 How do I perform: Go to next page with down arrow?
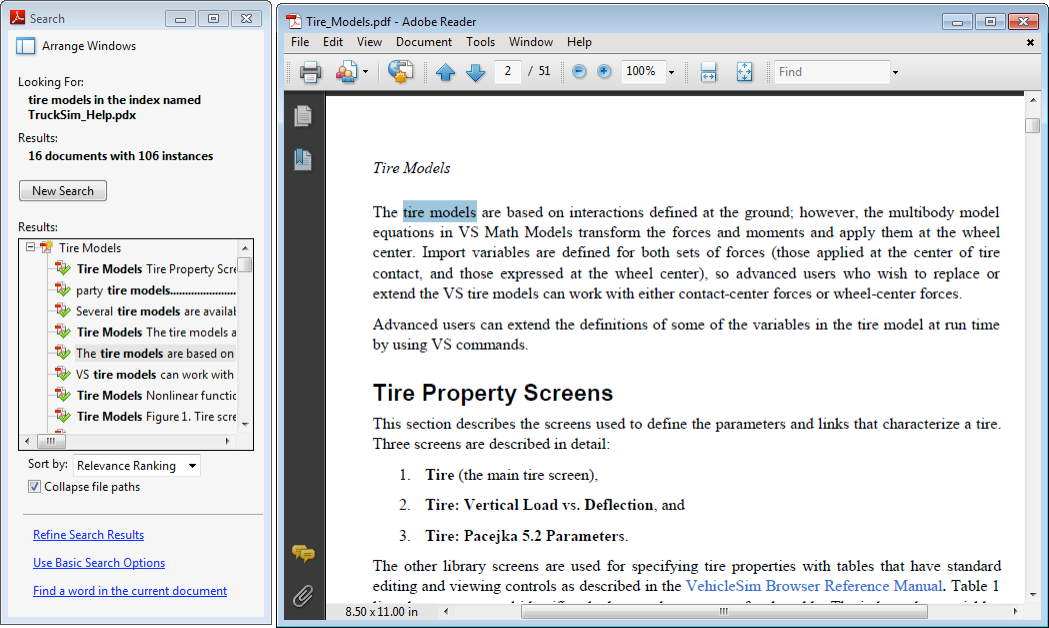click(x=476, y=72)
